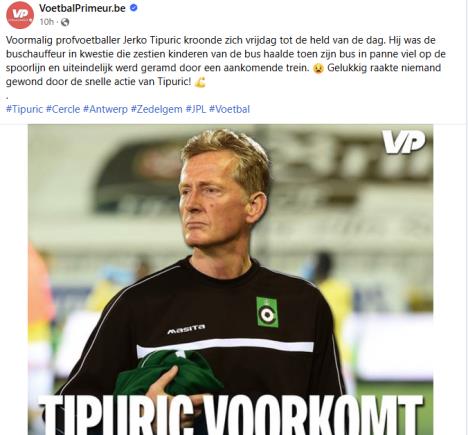
Task: Open the post via the 10h timestamp
Action: 46,22
